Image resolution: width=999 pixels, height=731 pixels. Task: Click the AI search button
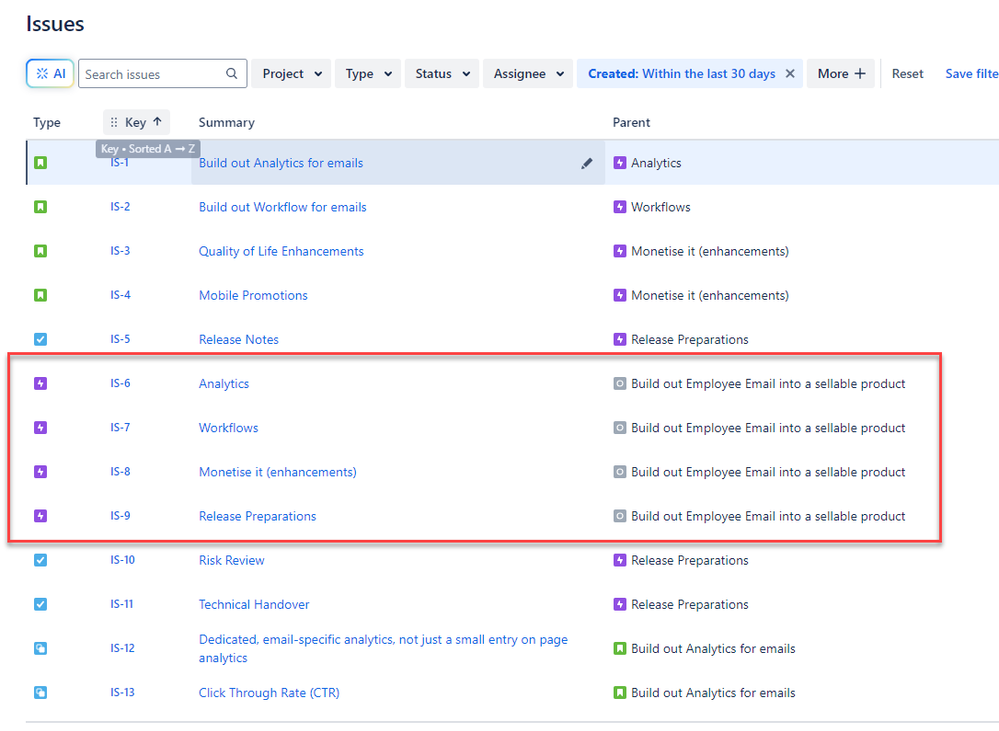click(50, 74)
